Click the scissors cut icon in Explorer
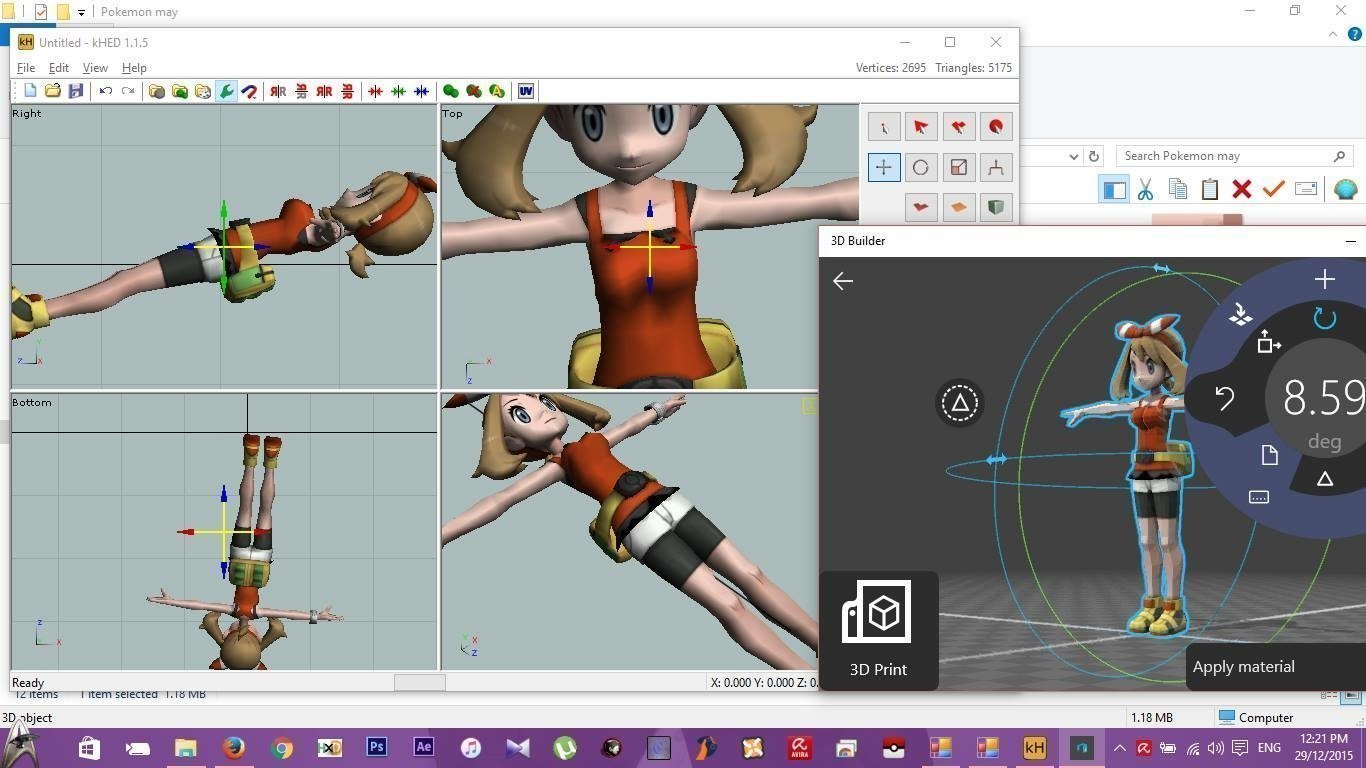The image size is (1366, 768). pyautogui.click(x=1146, y=188)
